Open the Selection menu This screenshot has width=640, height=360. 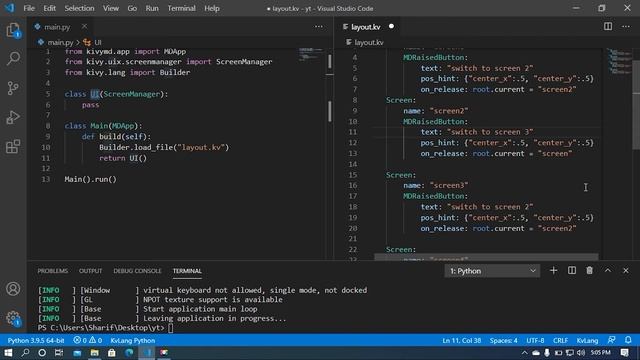click(79, 8)
